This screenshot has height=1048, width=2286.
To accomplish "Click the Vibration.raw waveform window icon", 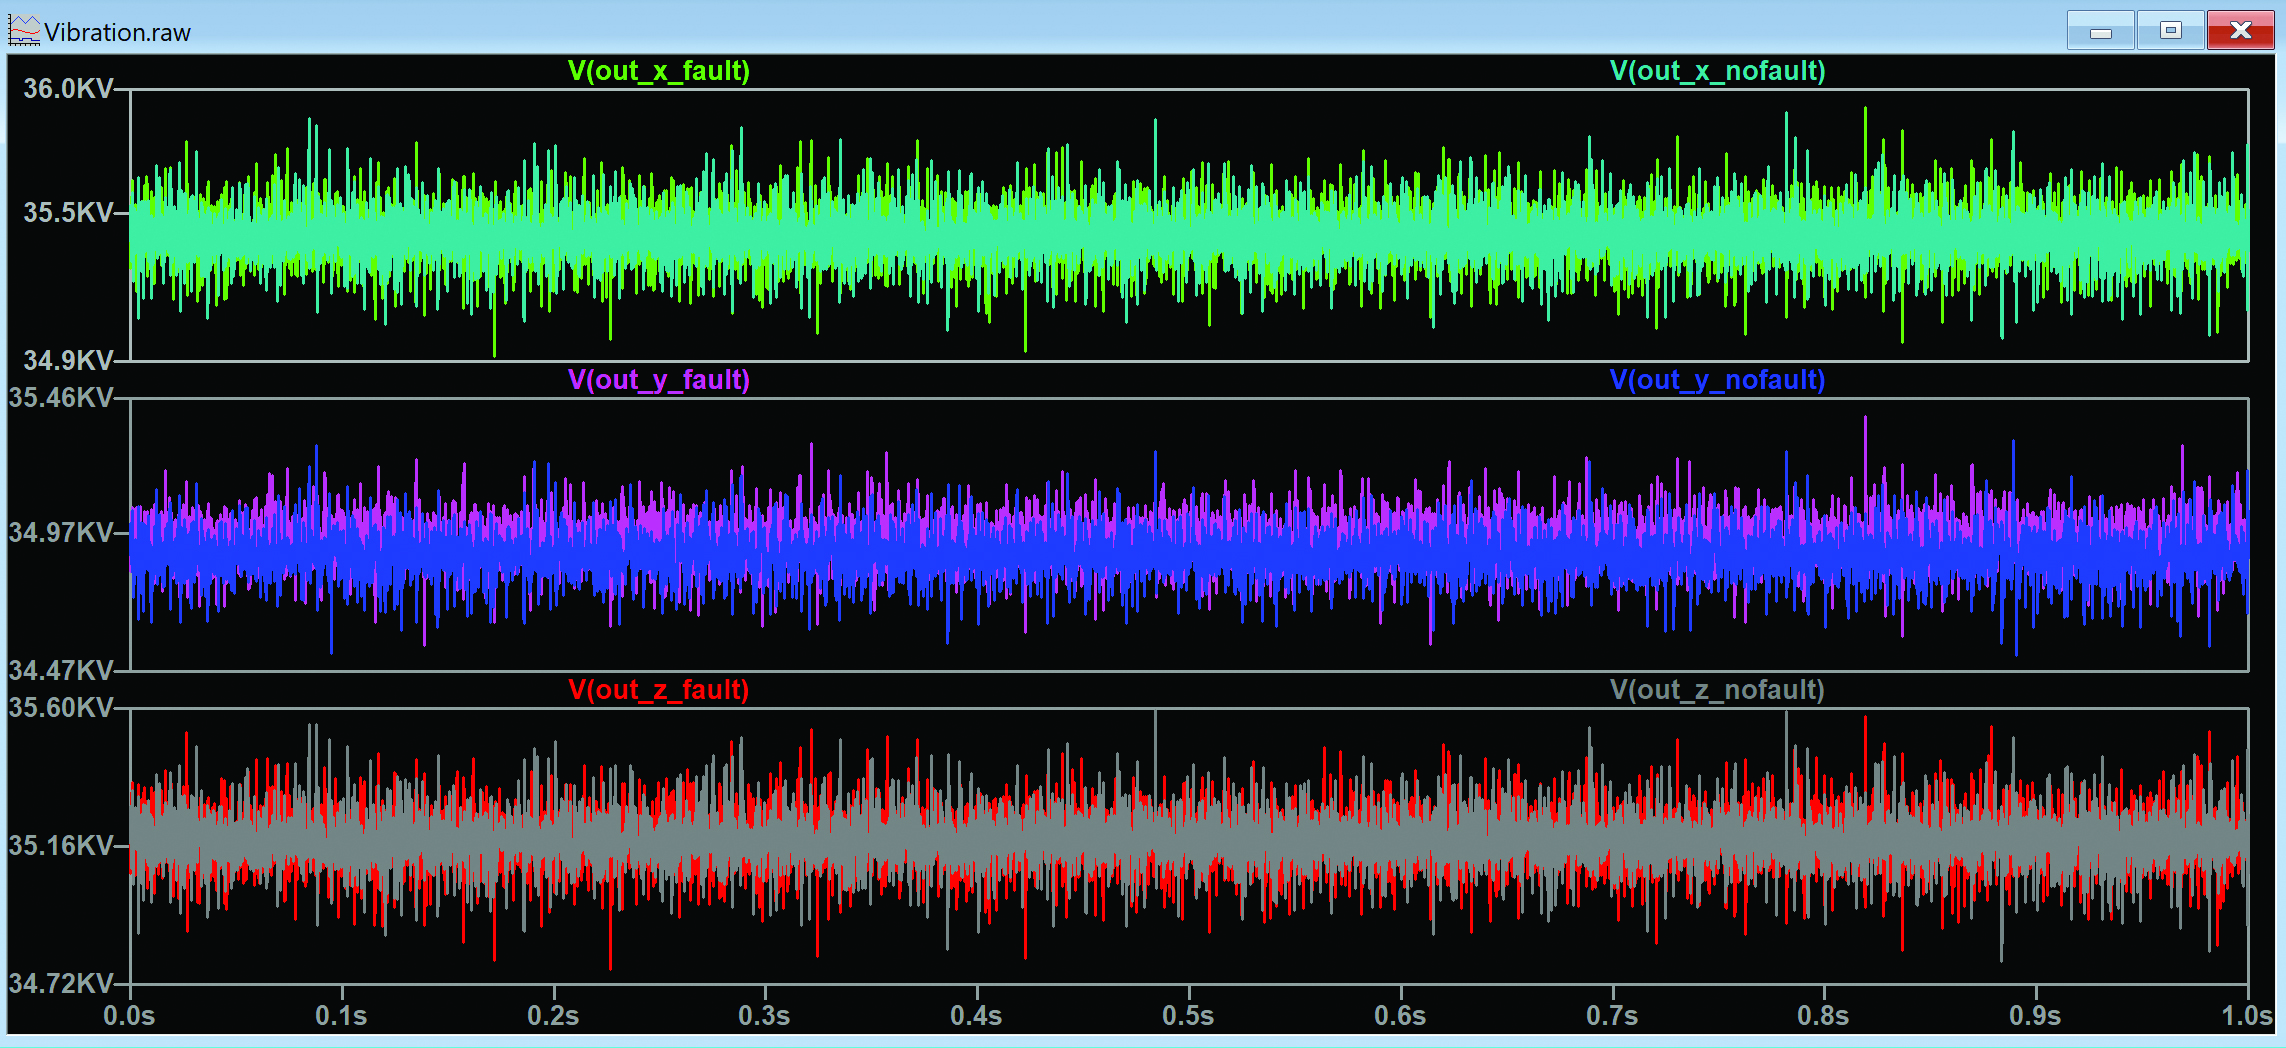I will pos(24,31).
